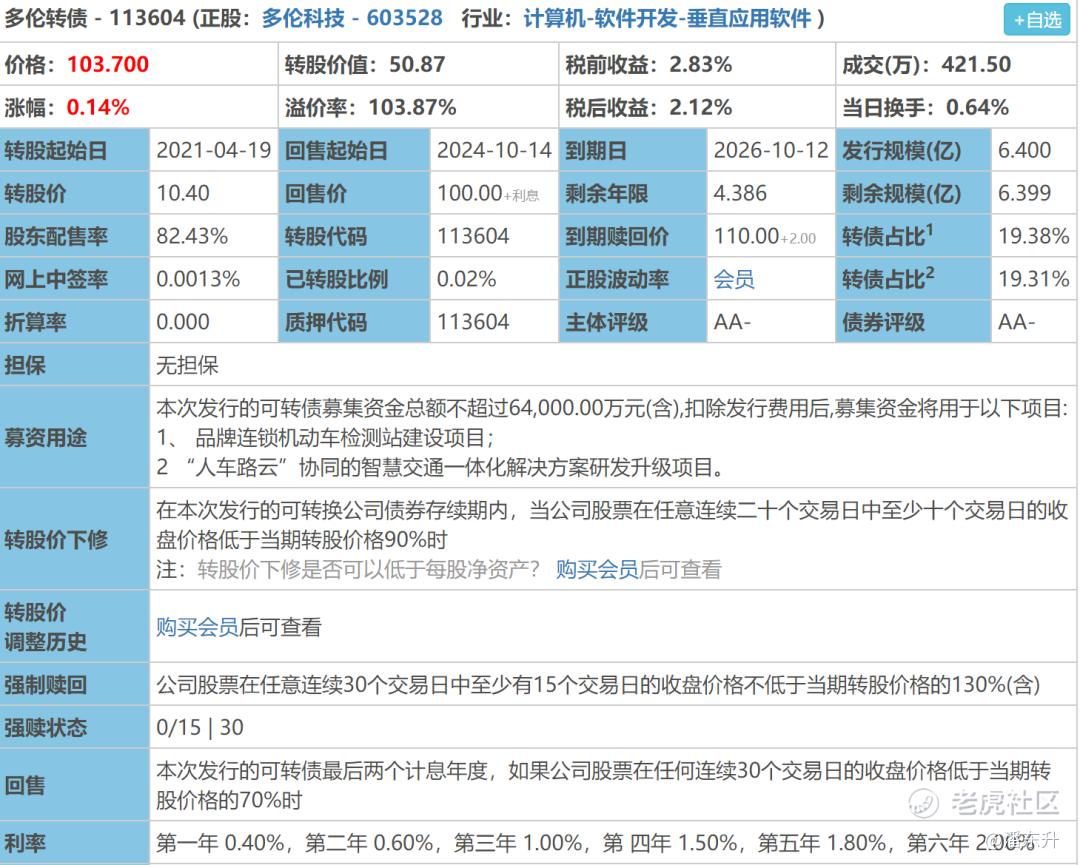Click the 到期赎回价 value 110.00

[746, 236]
